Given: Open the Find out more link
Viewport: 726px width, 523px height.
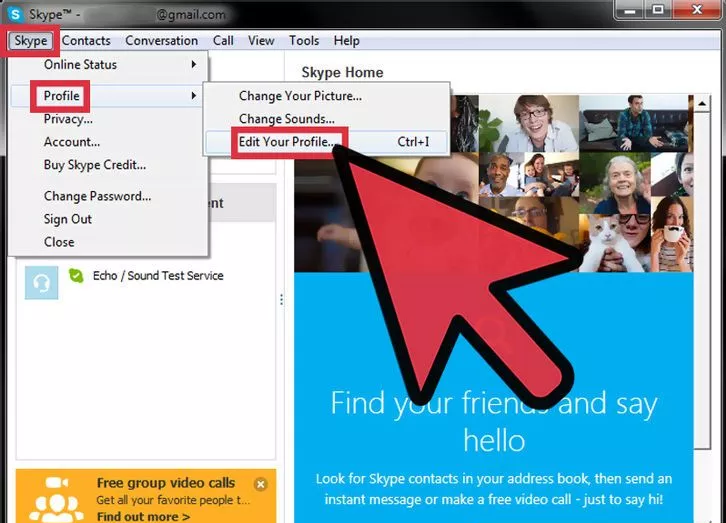Looking at the screenshot, I should coord(144,517).
